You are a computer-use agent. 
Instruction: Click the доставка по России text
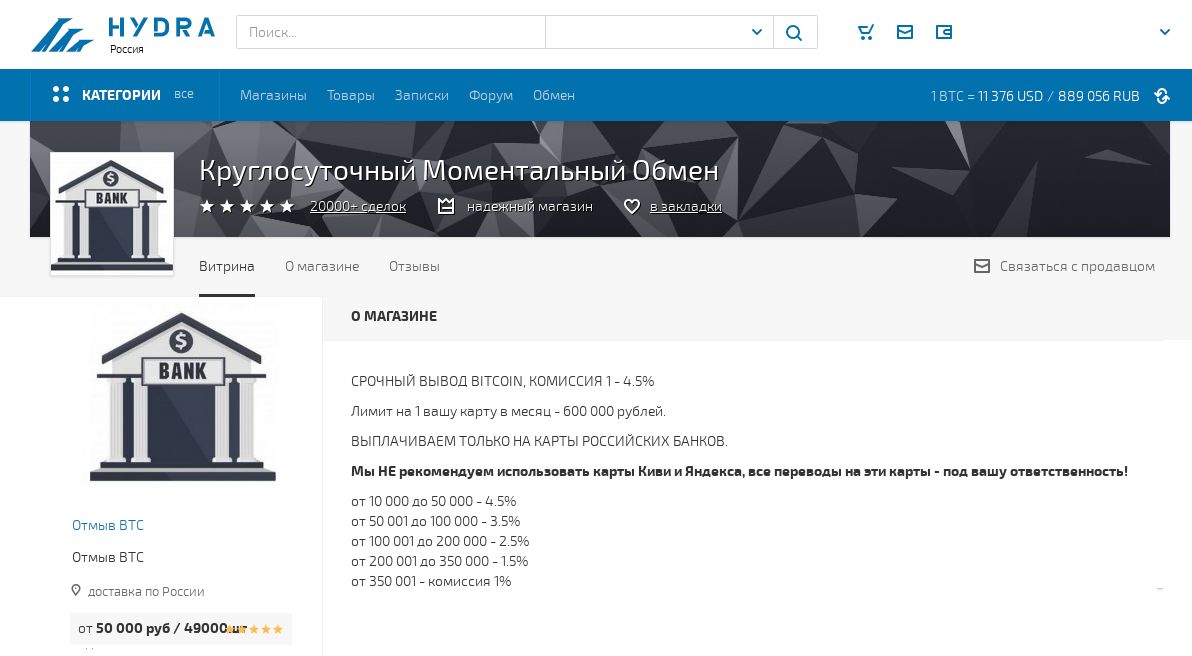146,591
